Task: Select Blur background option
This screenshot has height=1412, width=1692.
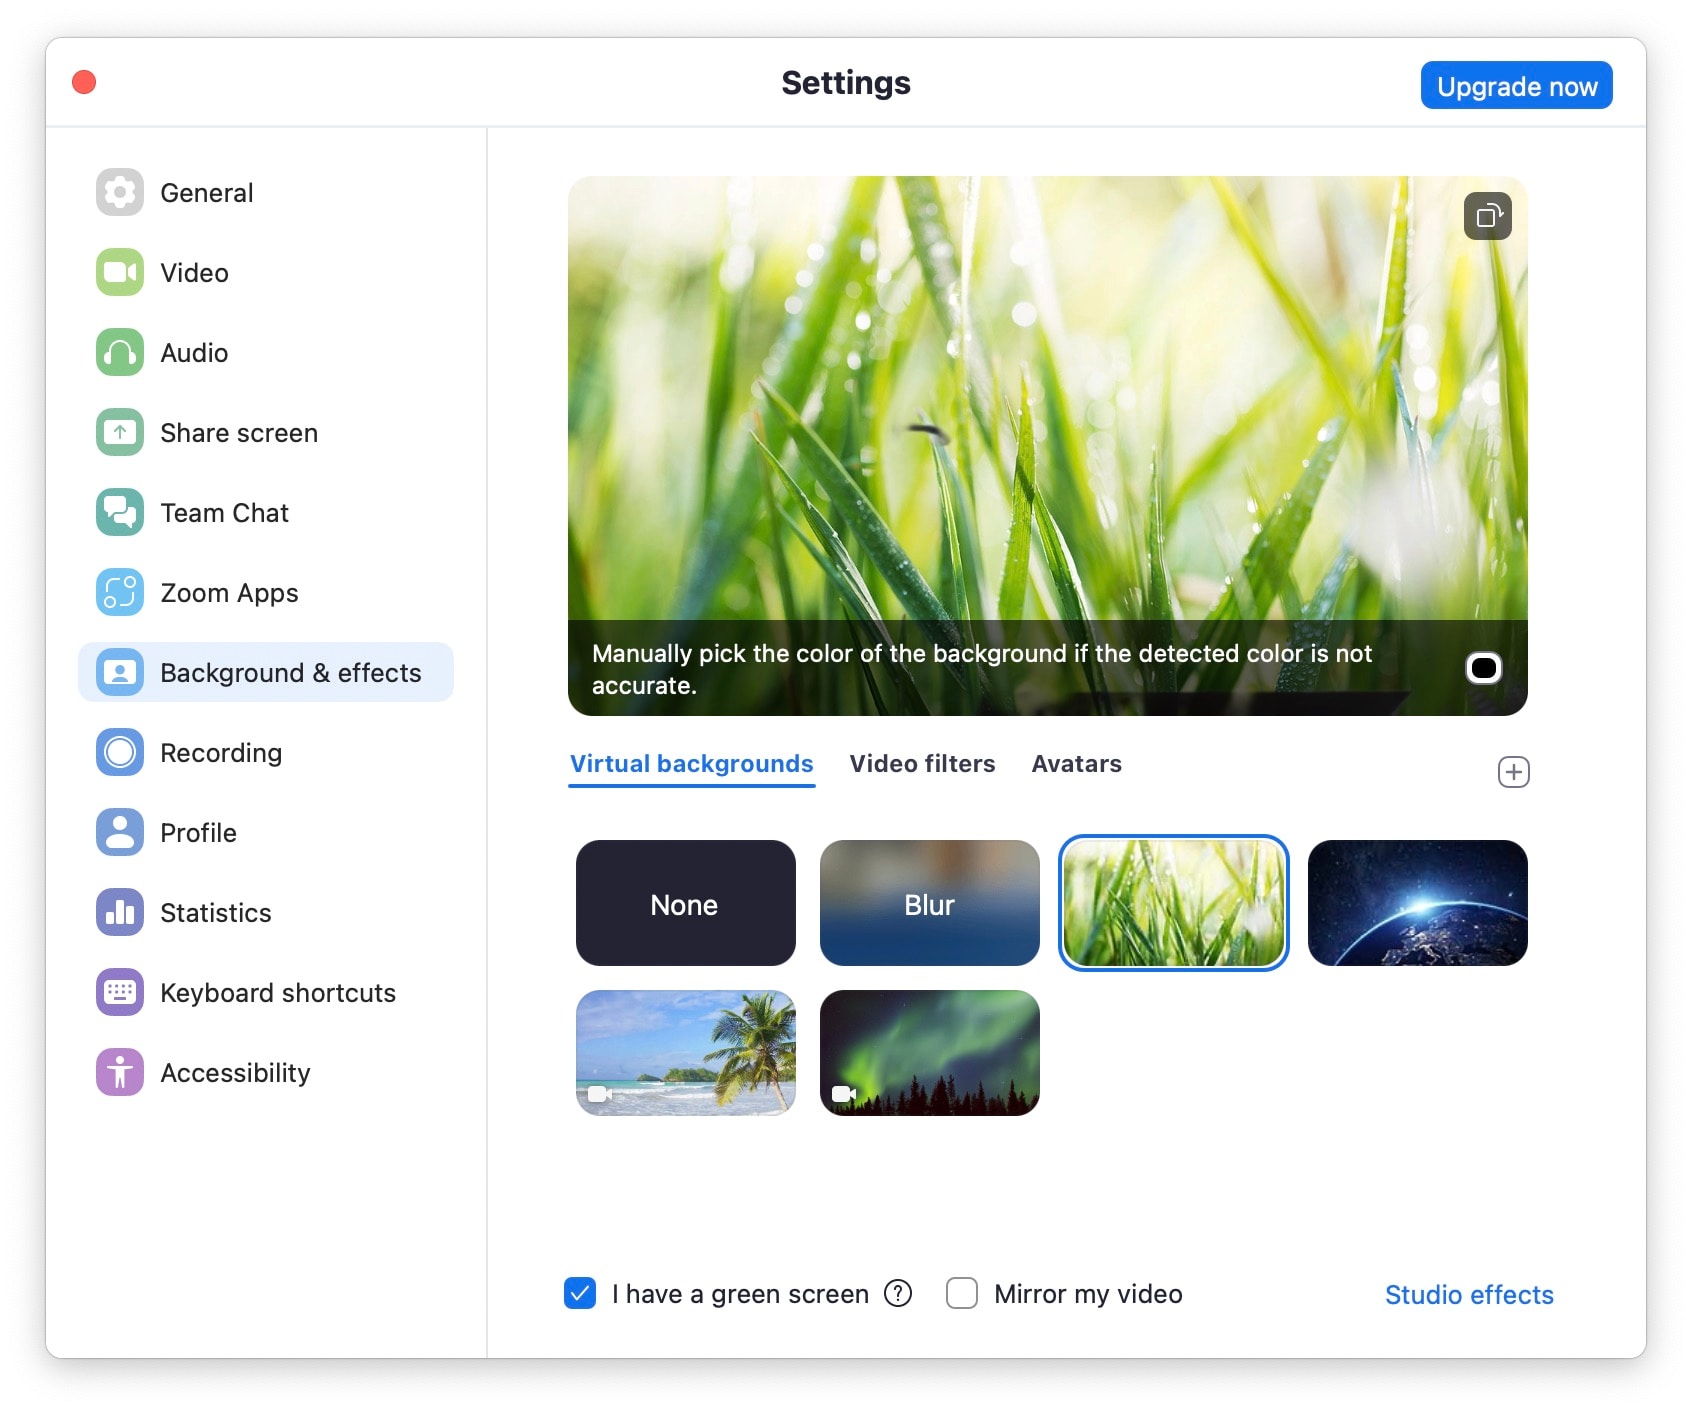Action: [x=930, y=903]
